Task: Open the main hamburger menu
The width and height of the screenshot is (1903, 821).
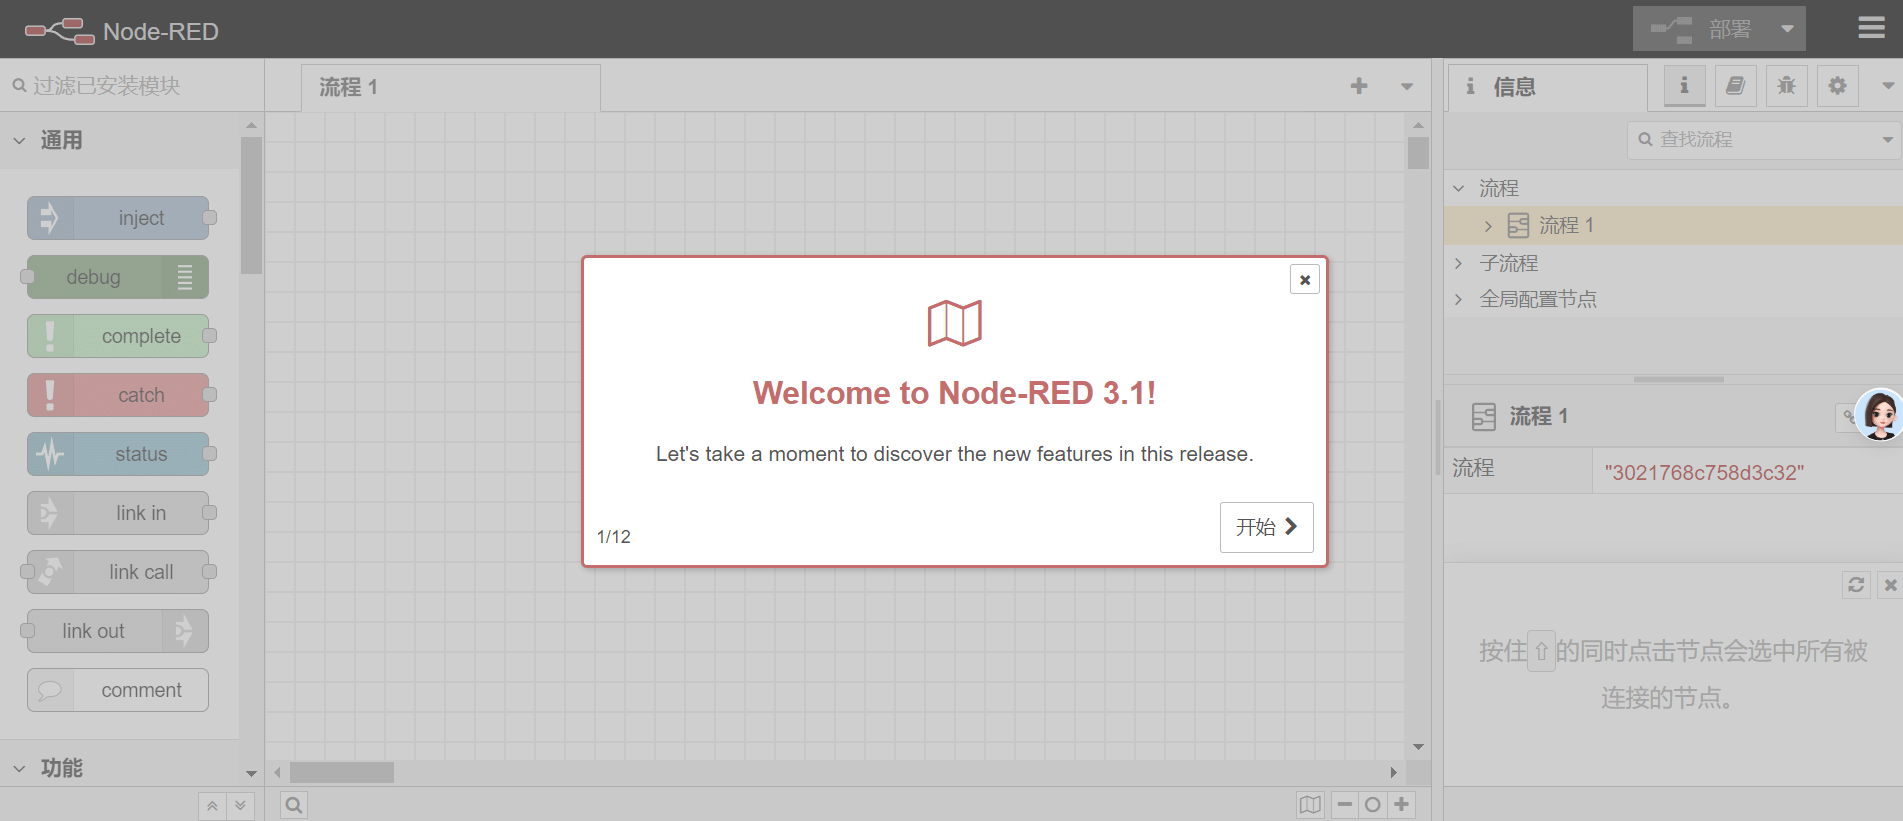Action: [x=1871, y=28]
